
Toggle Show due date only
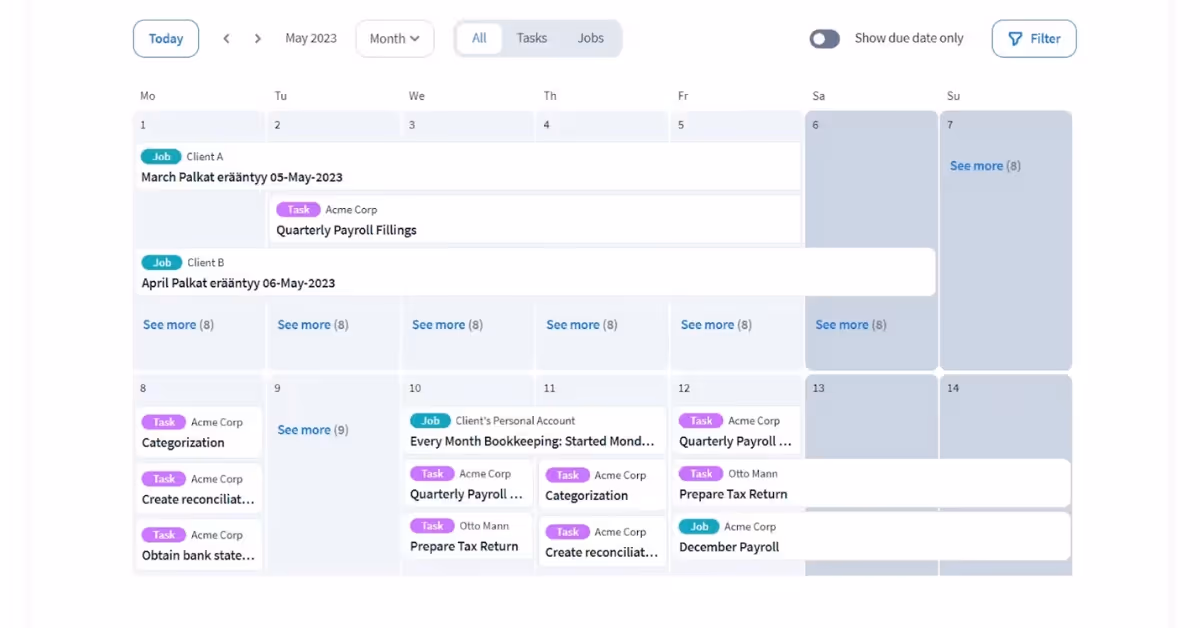click(x=824, y=38)
